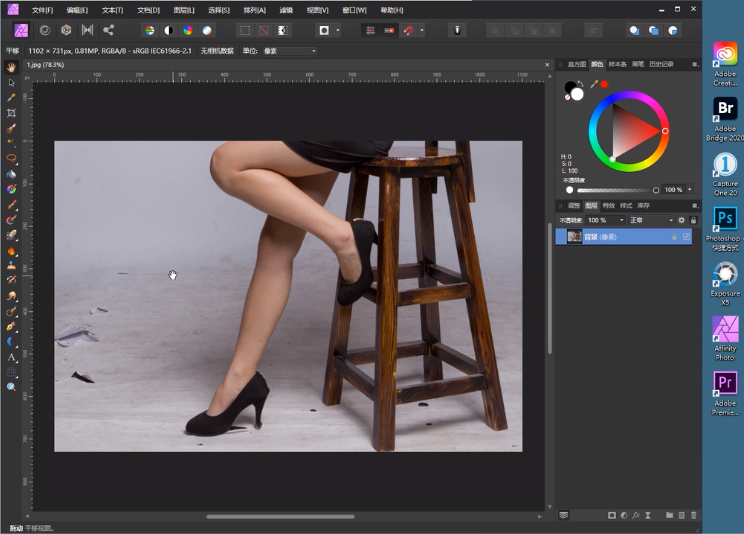The height and width of the screenshot is (534, 744).
Task: Select the Text tool (A icon)
Action: [11, 356]
